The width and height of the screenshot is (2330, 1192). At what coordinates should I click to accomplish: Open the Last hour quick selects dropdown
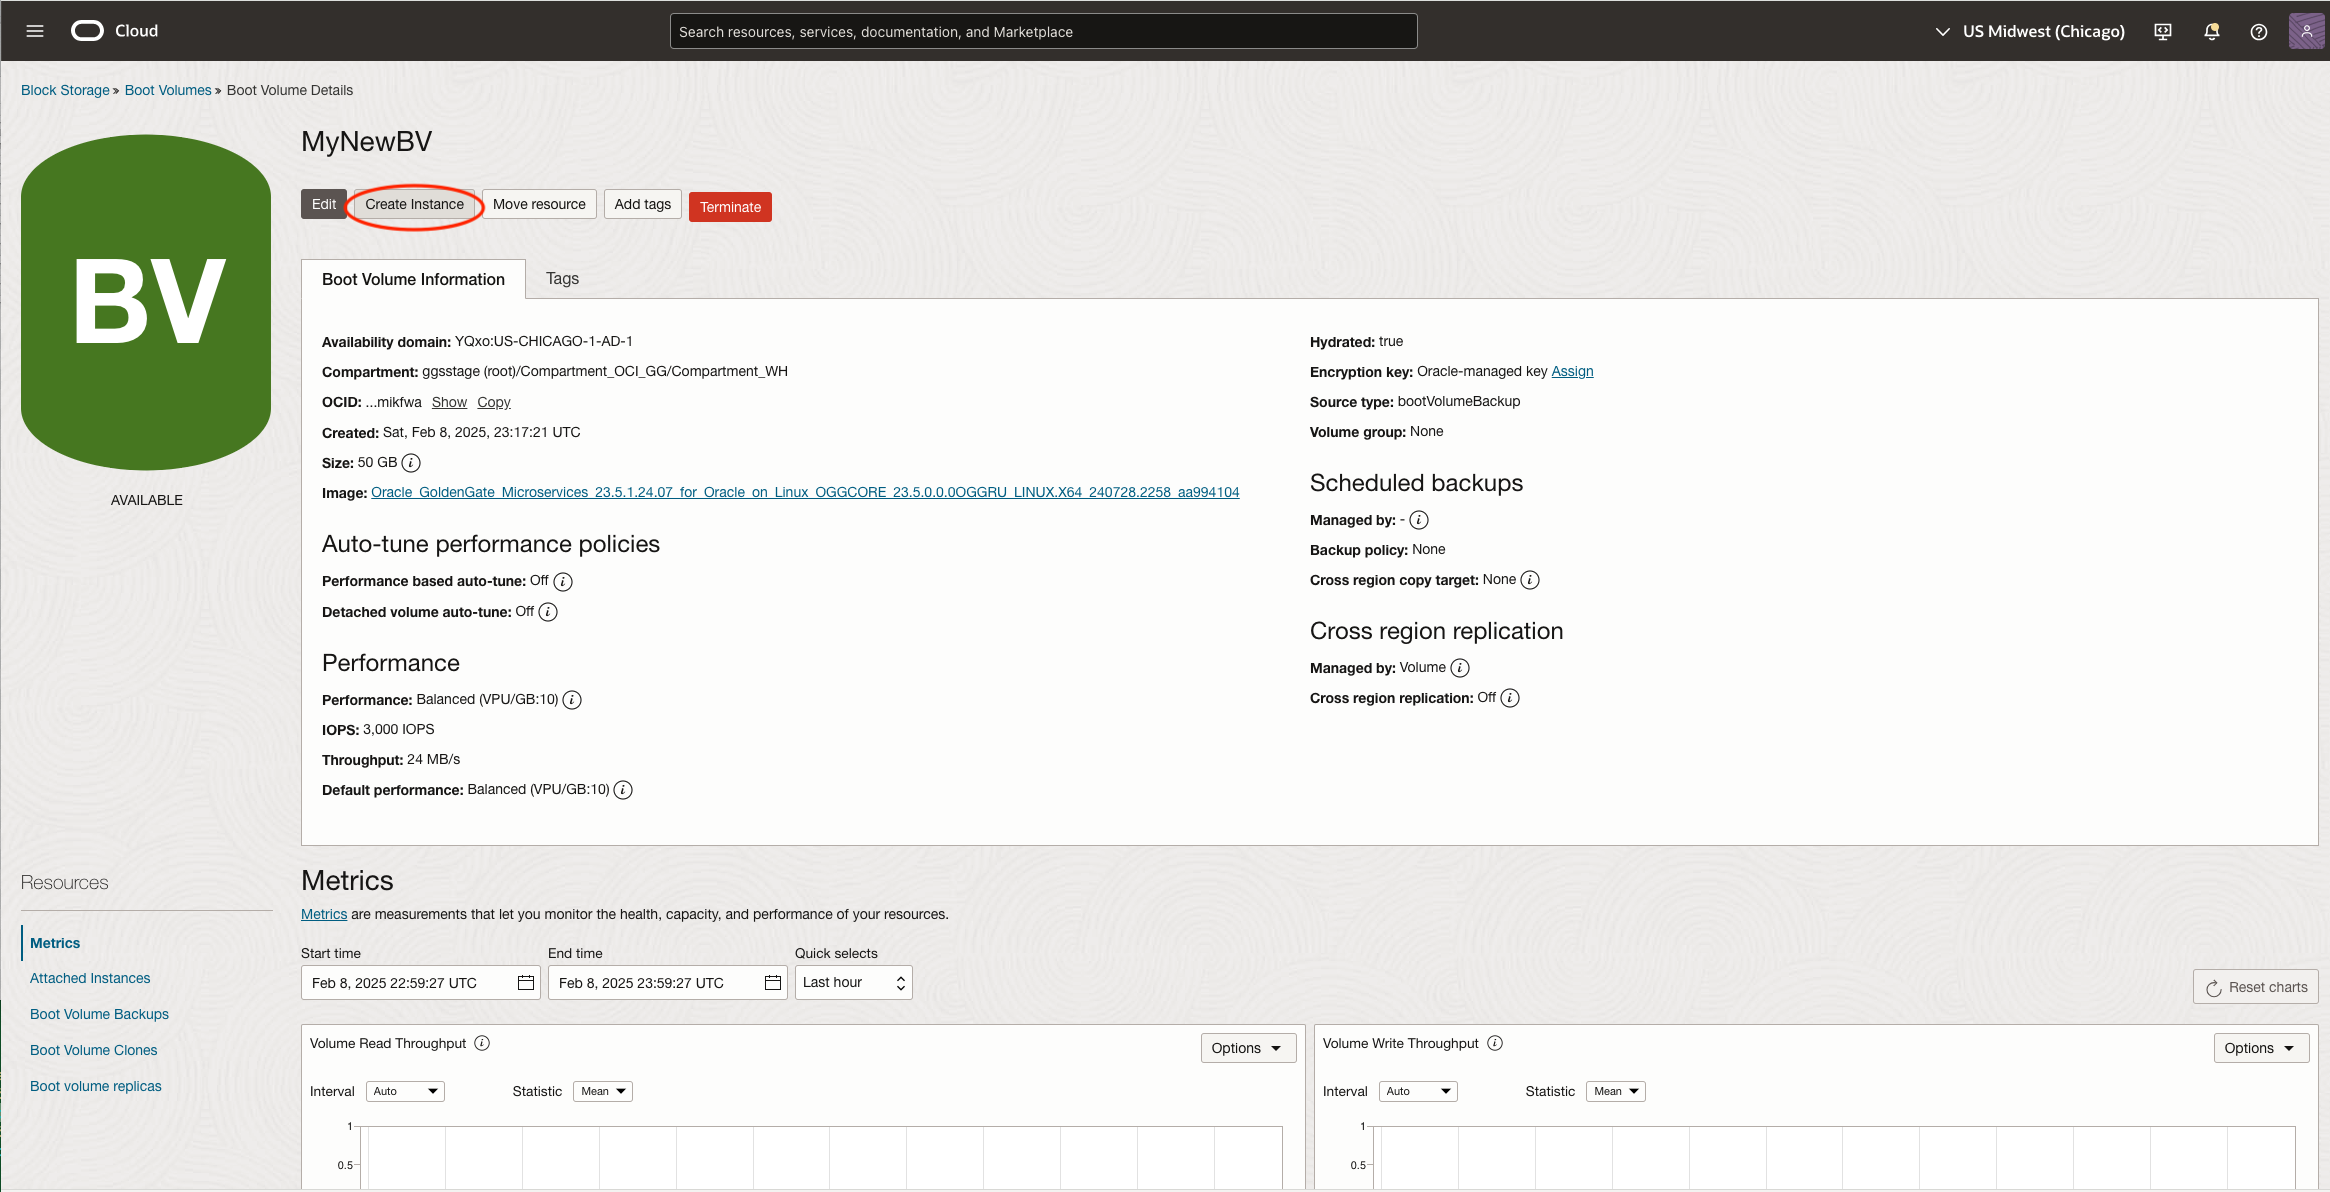[853, 983]
